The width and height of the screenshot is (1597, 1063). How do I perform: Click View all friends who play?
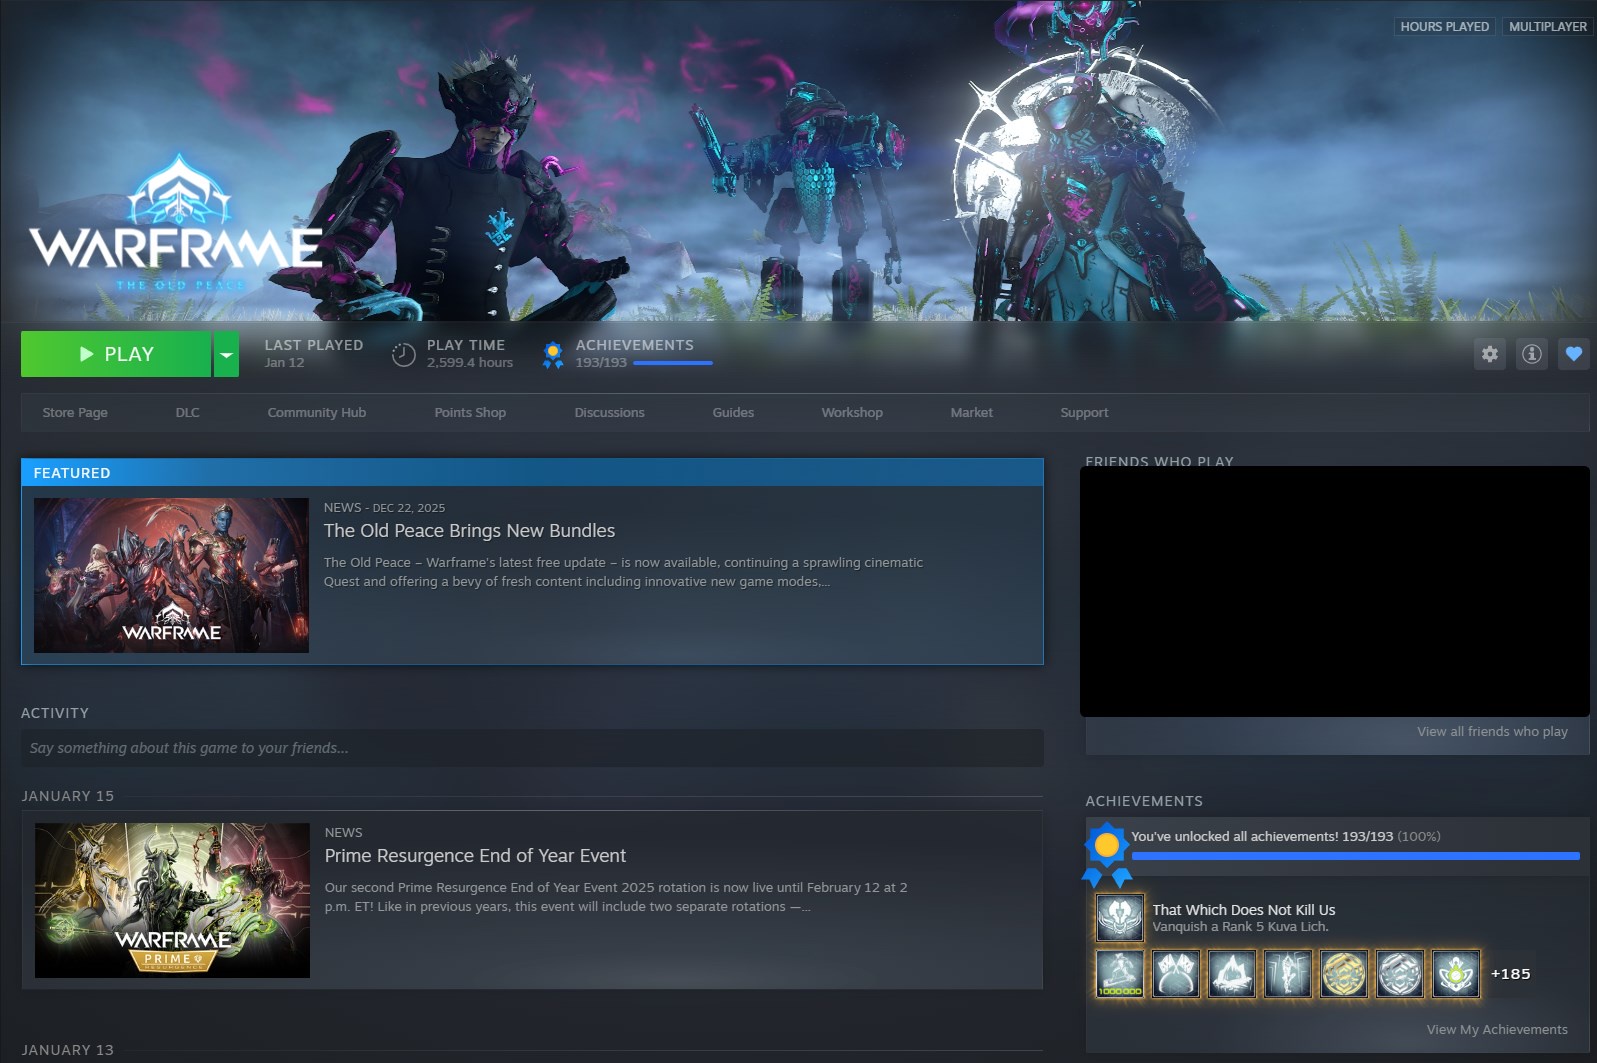1491,732
